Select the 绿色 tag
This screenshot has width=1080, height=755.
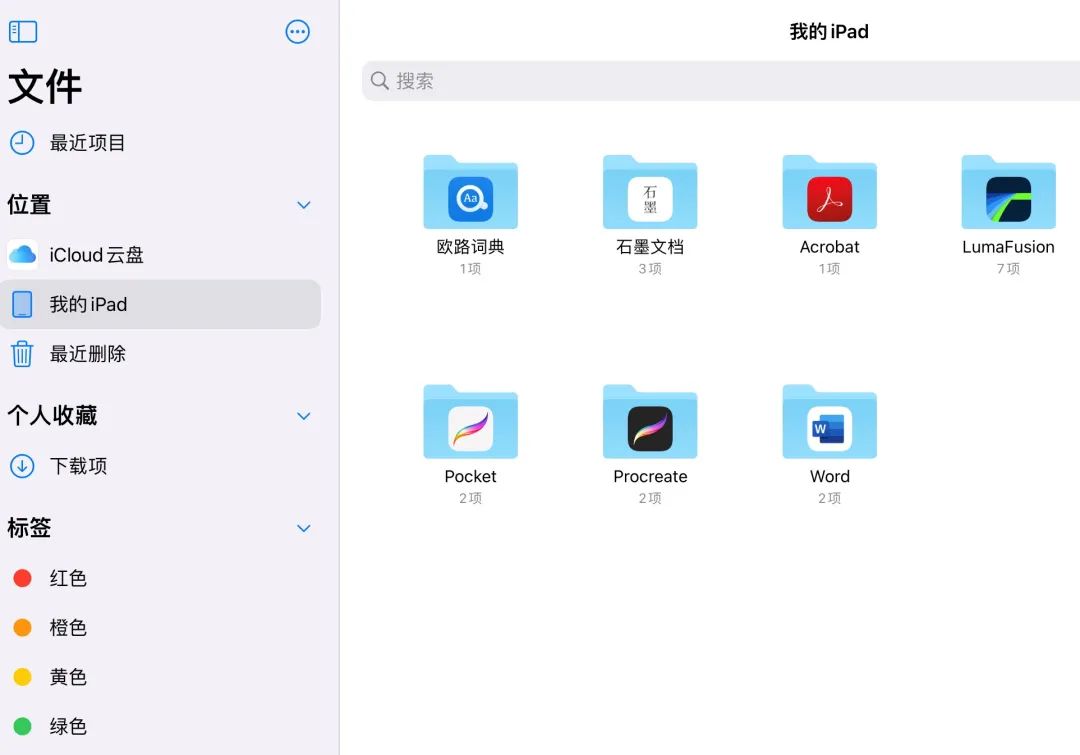[68, 727]
